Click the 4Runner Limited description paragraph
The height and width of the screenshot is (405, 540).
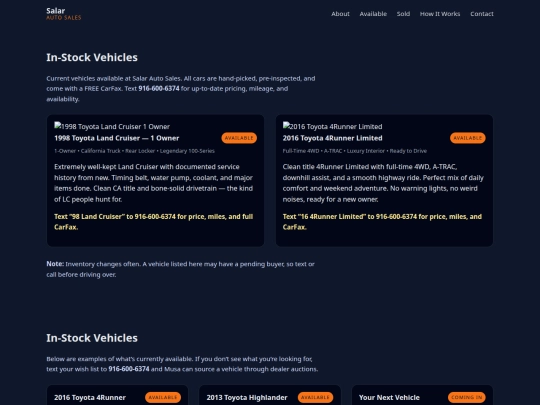383,183
